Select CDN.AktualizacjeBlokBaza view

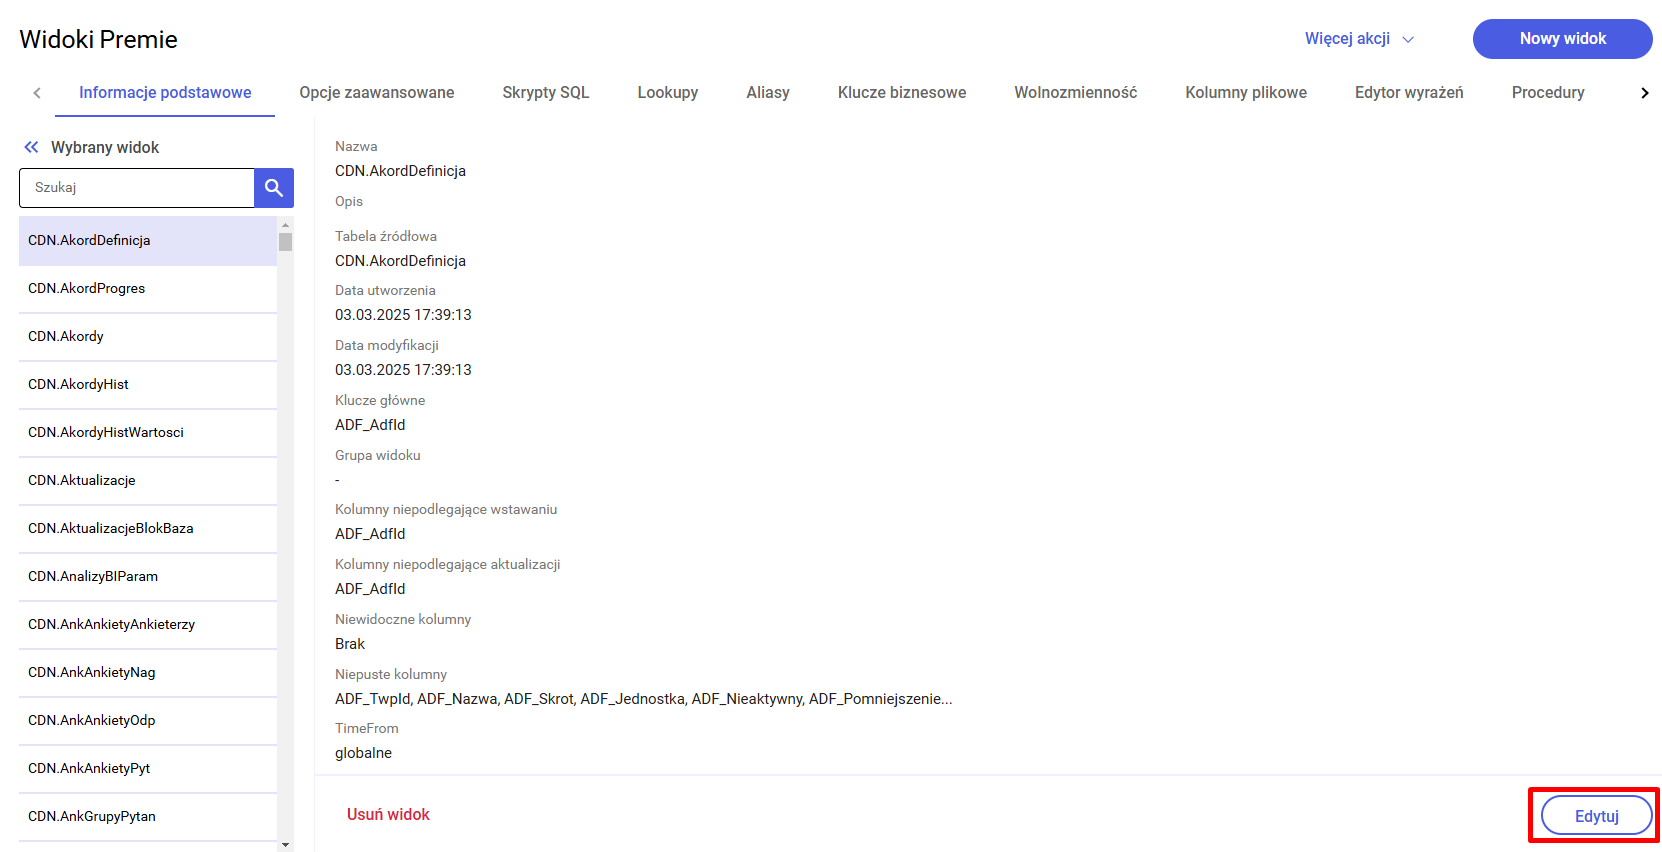(x=148, y=529)
